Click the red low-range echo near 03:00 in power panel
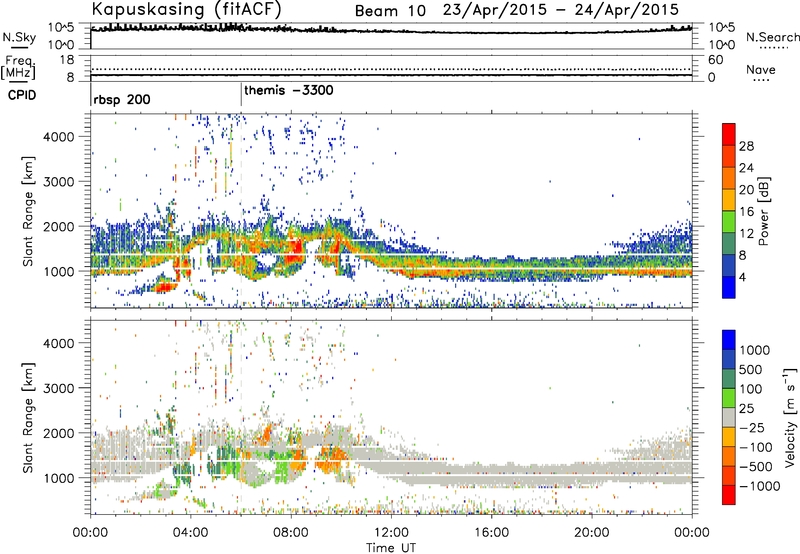This screenshot has width=800, height=554. (x=165, y=287)
